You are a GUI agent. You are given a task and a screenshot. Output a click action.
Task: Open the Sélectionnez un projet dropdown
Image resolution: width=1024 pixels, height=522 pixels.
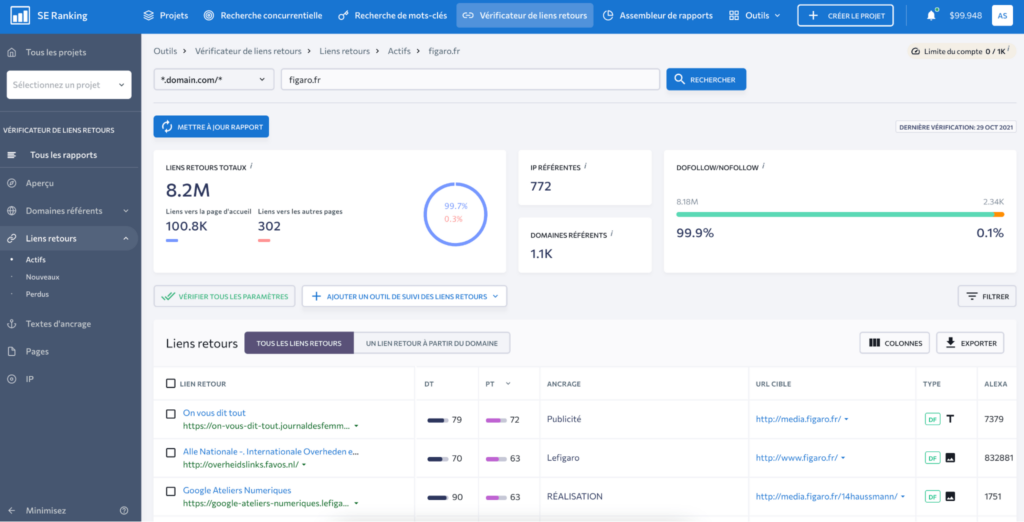69,85
